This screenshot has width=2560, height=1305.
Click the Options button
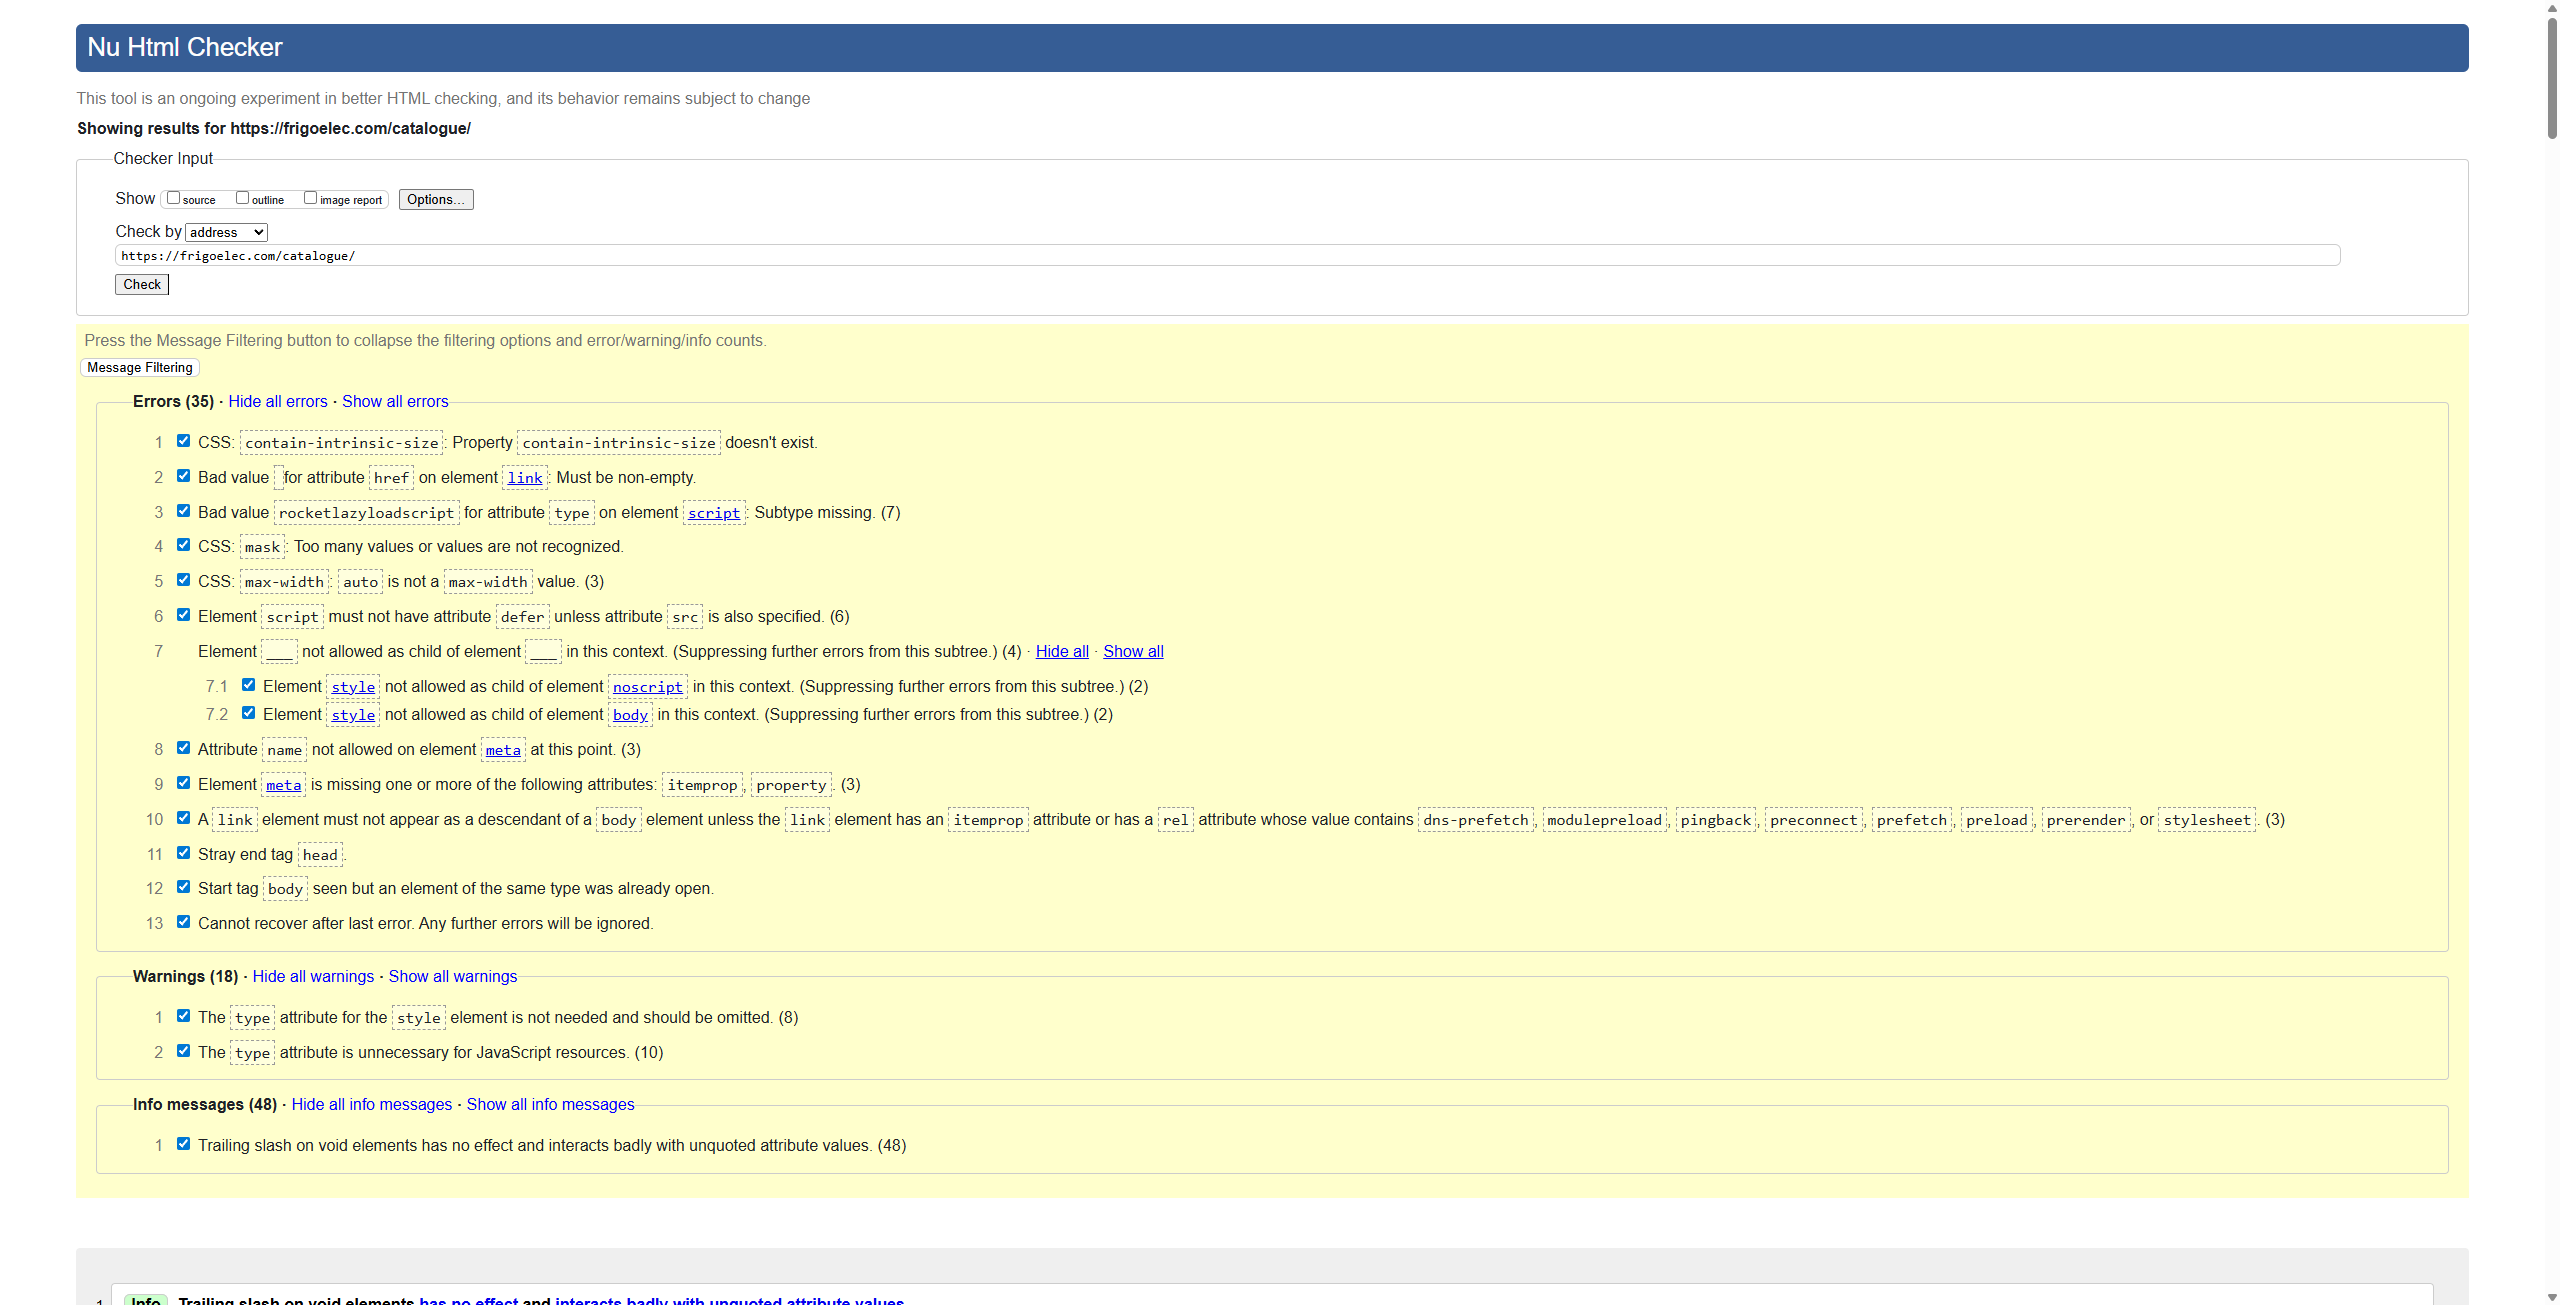coord(435,198)
